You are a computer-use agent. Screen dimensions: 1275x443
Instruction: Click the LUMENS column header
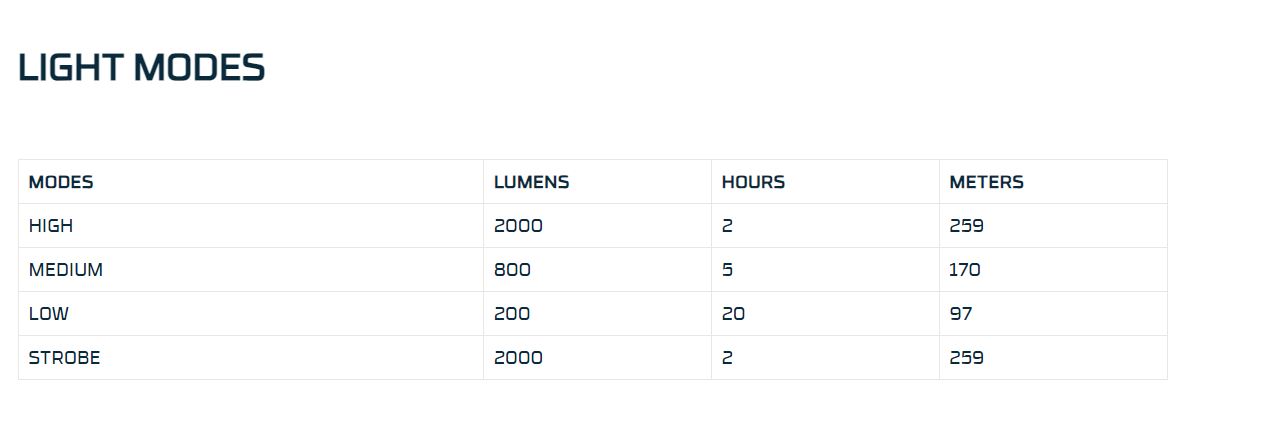point(531,182)
